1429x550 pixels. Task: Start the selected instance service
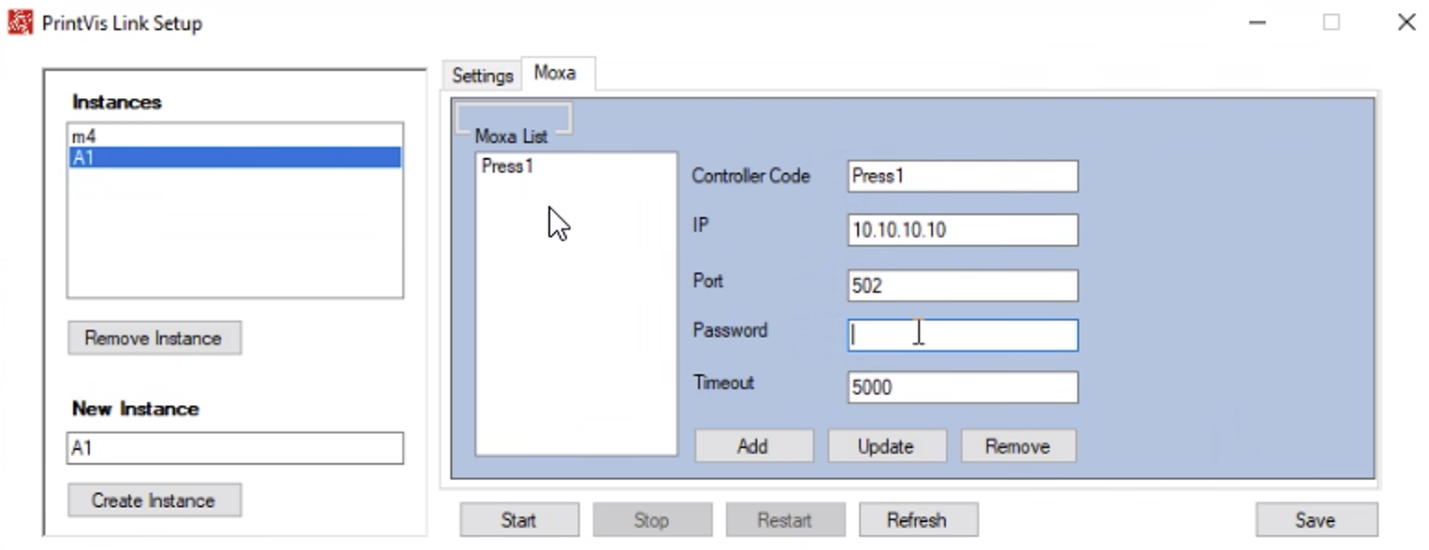(x=519, y=520)
